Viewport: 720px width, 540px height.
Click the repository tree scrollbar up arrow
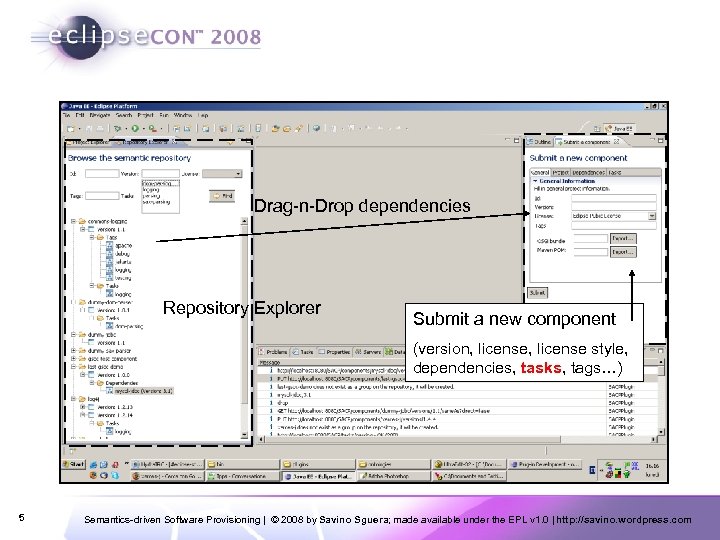[244, 221]
